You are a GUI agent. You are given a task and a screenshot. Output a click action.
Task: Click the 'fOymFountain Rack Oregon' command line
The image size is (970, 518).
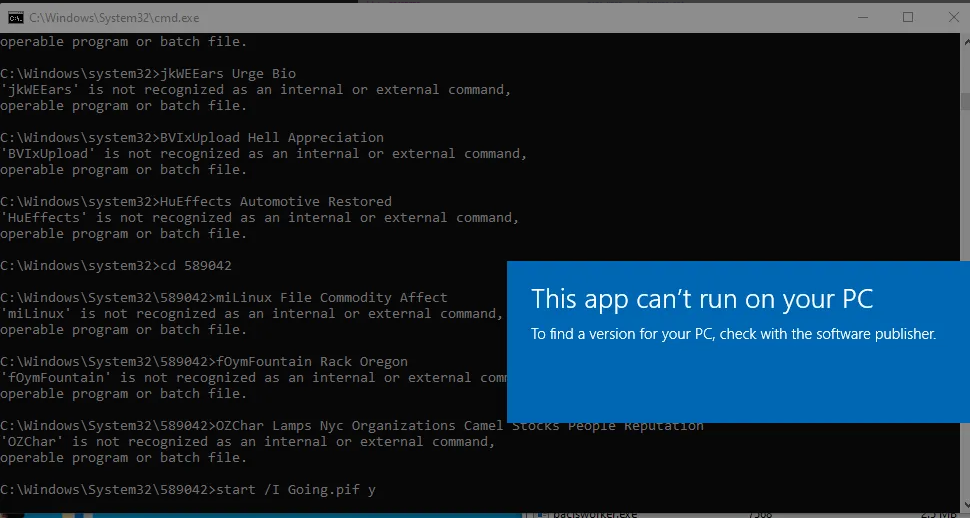pos(204,361)
